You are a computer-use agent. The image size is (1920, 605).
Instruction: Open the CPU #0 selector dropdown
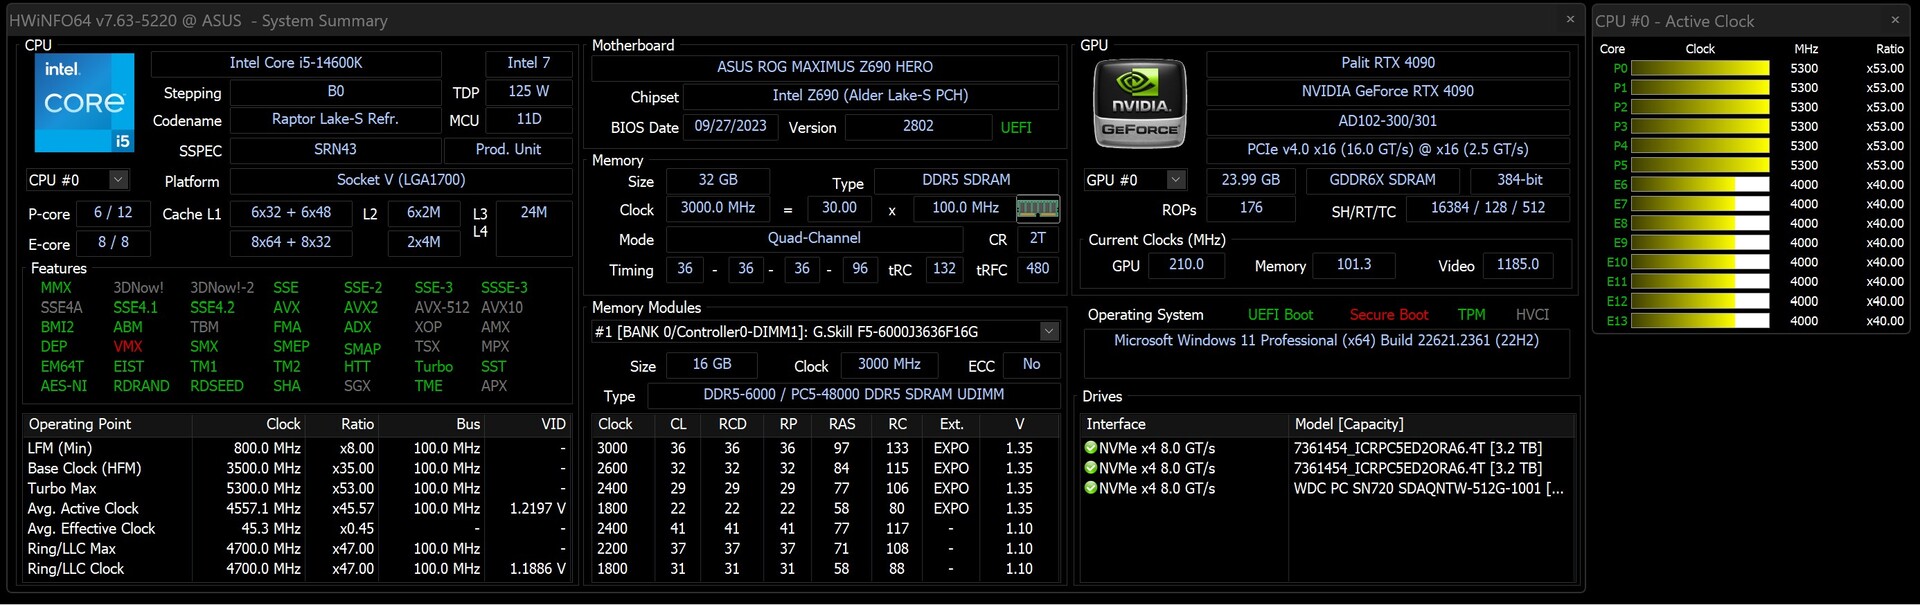tap(118, 180)
